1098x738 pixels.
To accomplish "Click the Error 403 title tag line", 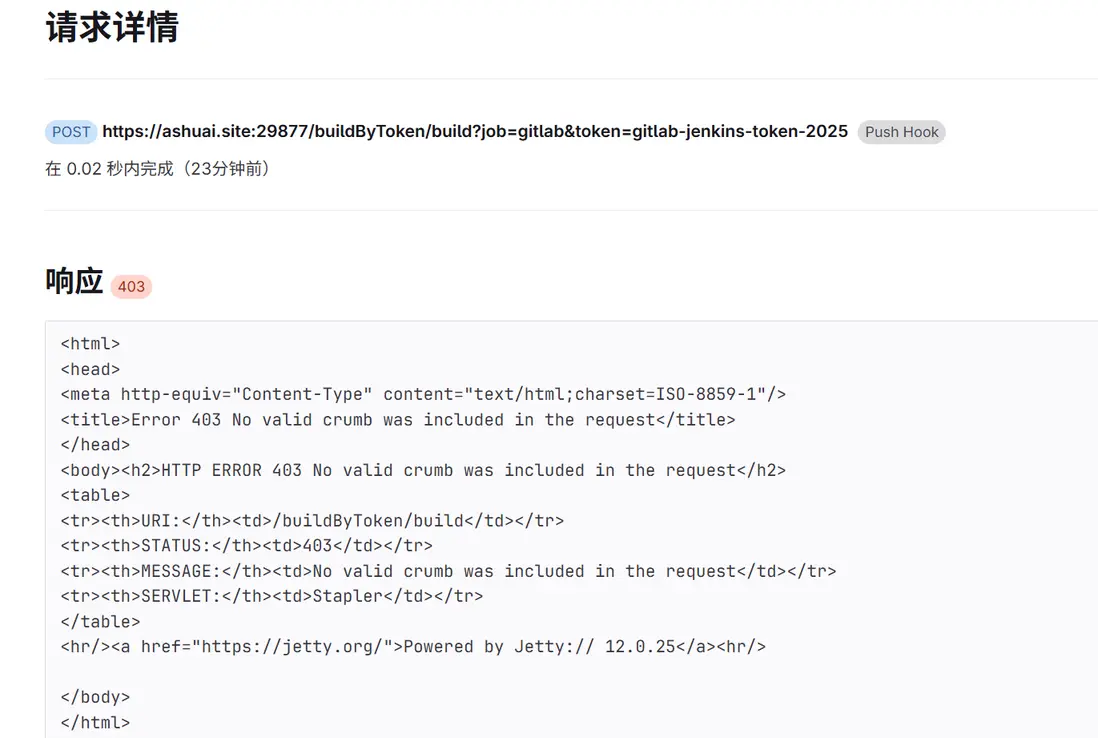I will pyautogui.click(x=398, y=420).
